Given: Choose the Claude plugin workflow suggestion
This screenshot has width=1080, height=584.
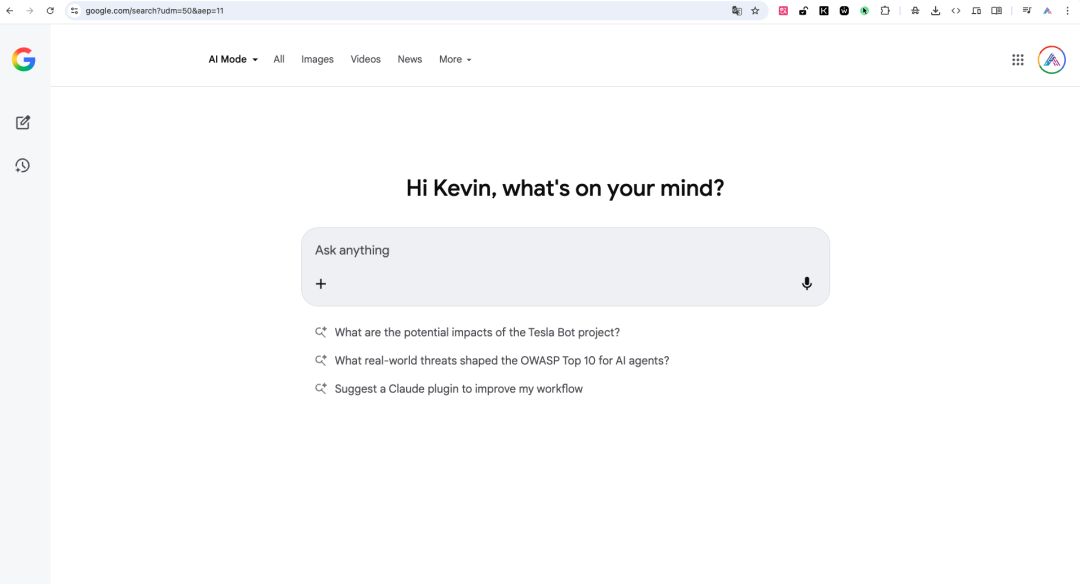Looking at the screenshot, I should 458,389.
